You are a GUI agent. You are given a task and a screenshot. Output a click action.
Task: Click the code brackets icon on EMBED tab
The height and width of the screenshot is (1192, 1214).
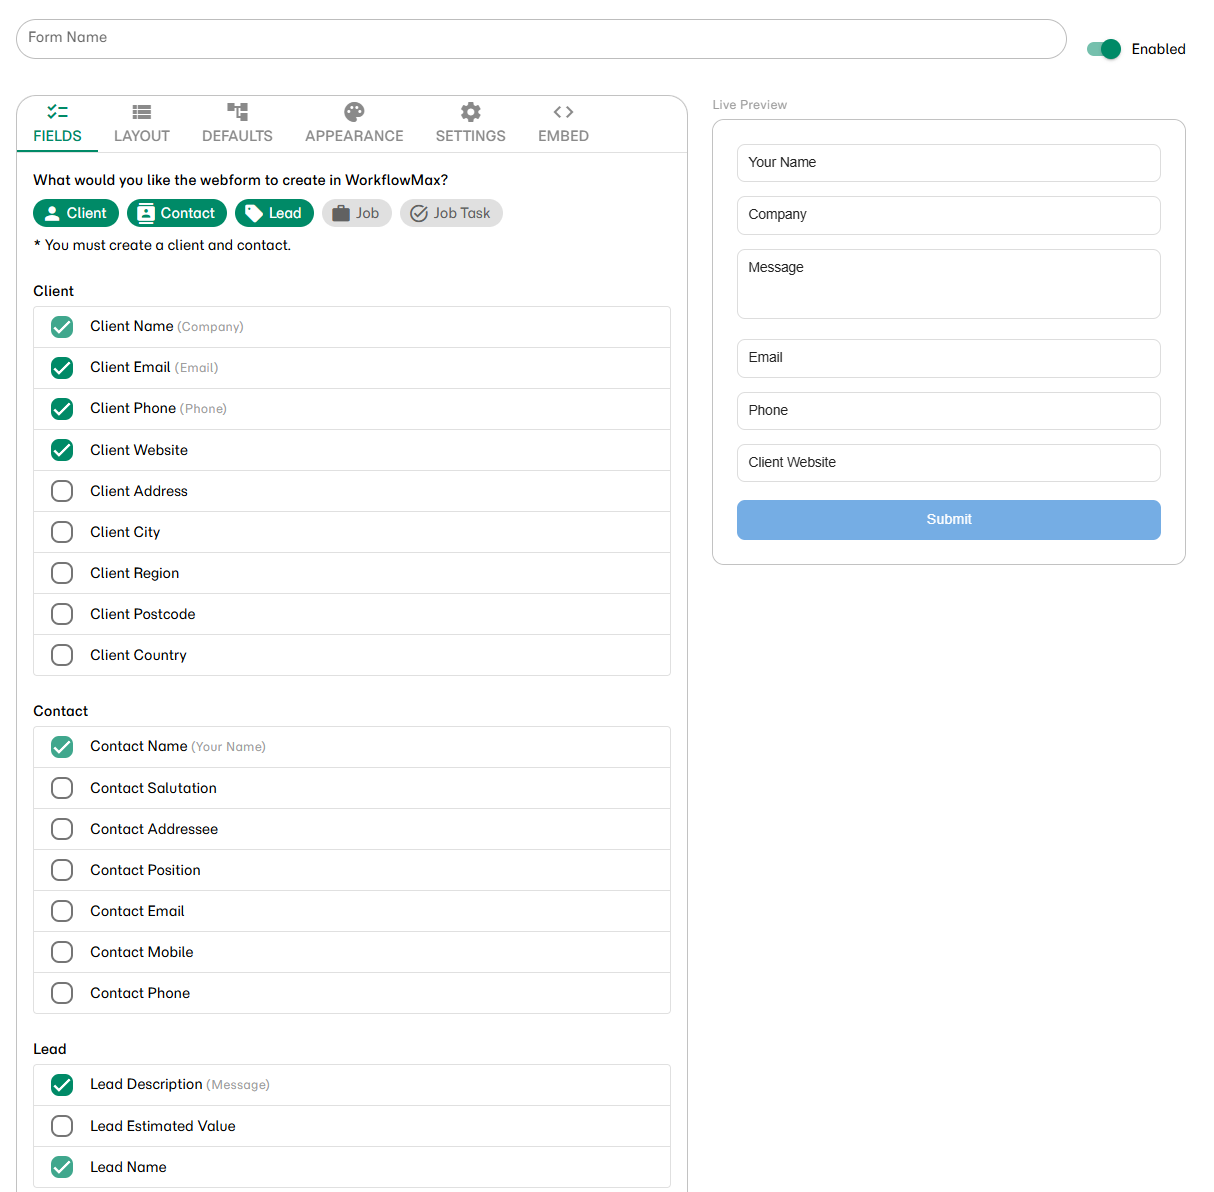[562, 110]
